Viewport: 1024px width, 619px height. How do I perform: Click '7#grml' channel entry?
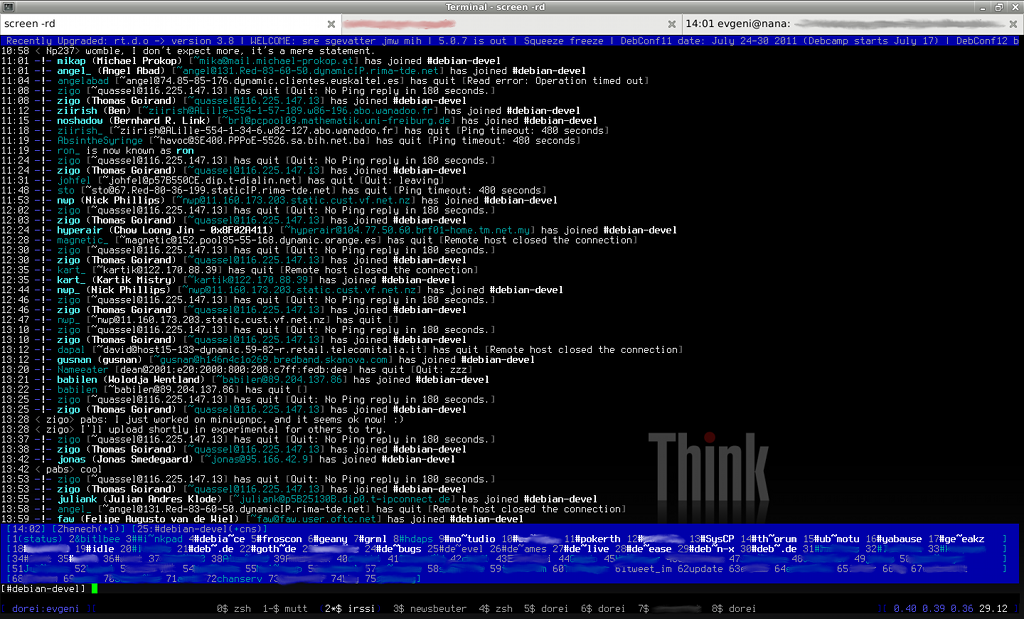click(x=370, y=539)
